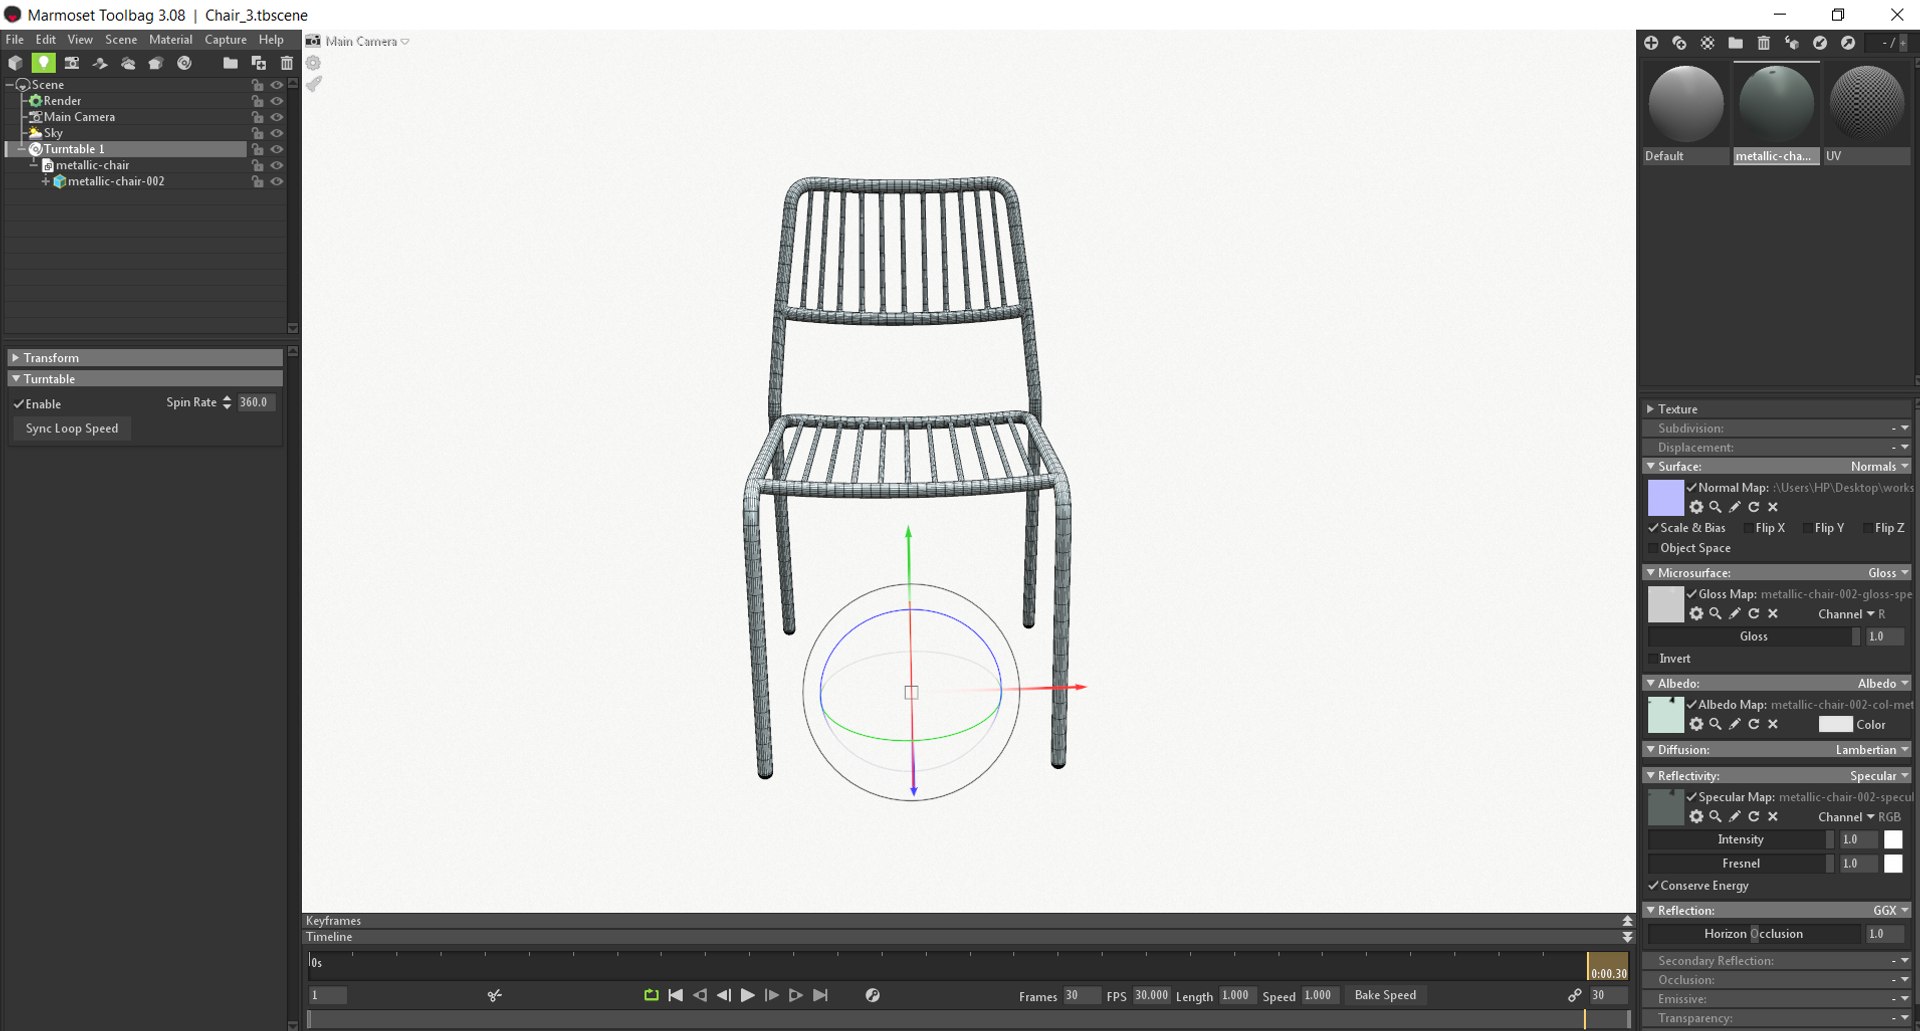Enable Flip X for normal map

click(x=1748, y=528)
